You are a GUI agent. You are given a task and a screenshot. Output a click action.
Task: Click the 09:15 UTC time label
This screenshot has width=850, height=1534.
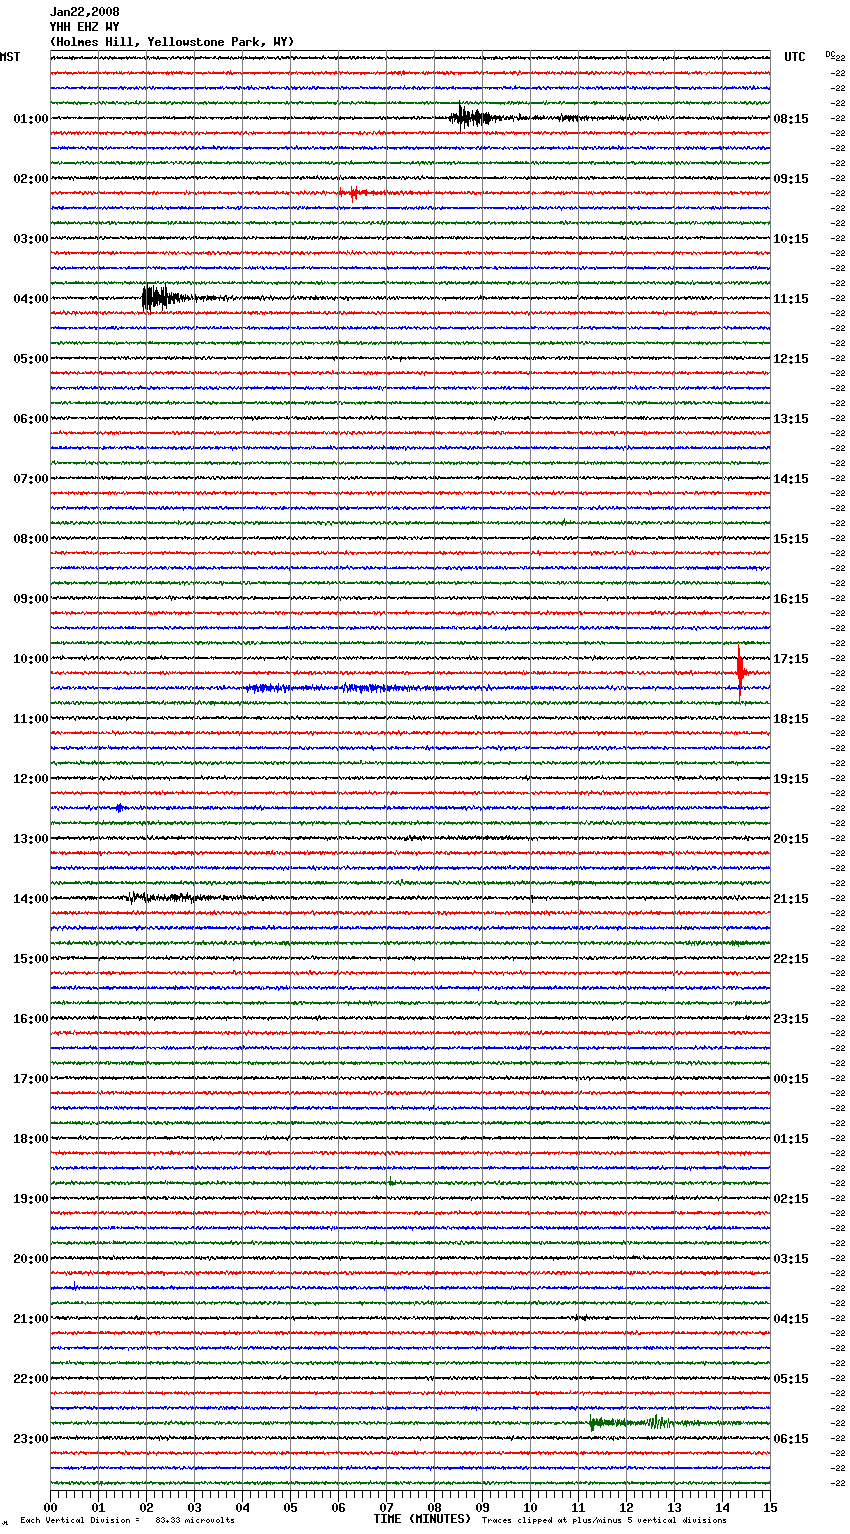click(791, 179)
